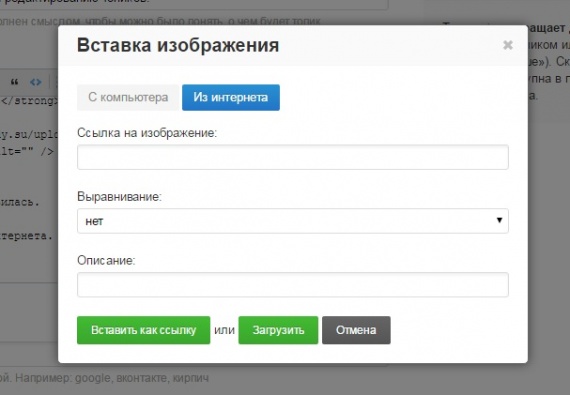Cancel with the Отмена button
570x395 pixels.
pyautogui.click(x=356, y=330)
